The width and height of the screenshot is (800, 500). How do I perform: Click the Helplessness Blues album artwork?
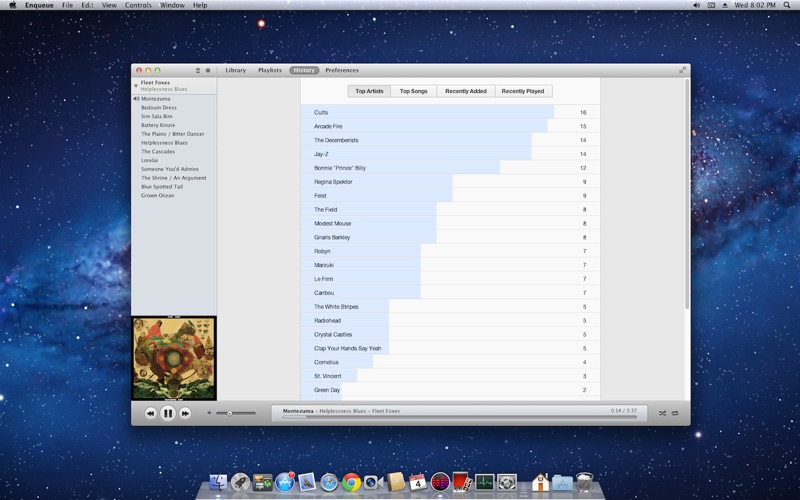(x=174, y=358)
